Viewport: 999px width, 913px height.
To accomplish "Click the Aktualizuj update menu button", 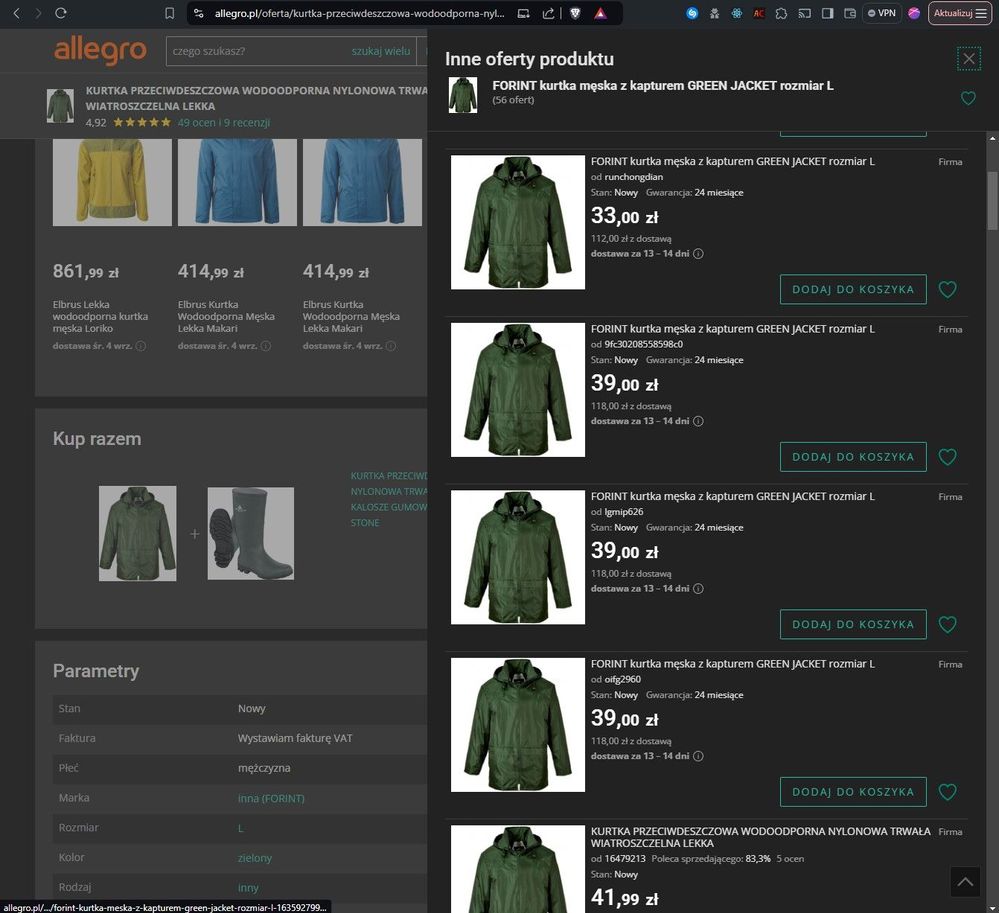I will pos(960,13).
